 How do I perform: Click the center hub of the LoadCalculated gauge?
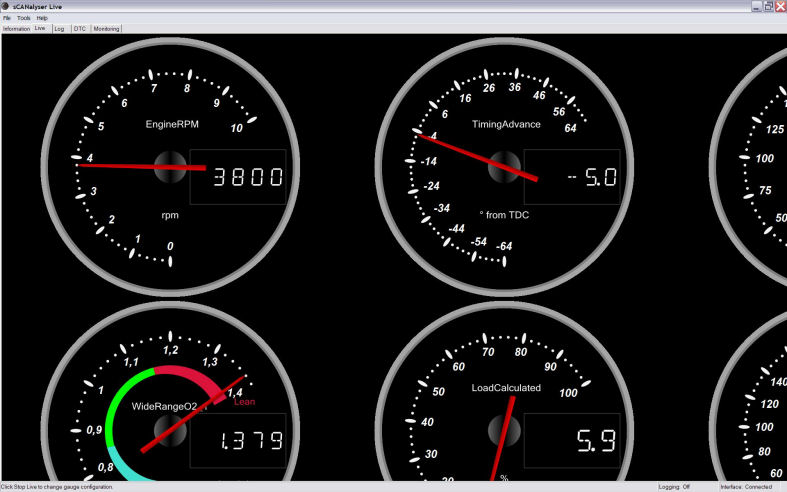(x=504, y=431)
